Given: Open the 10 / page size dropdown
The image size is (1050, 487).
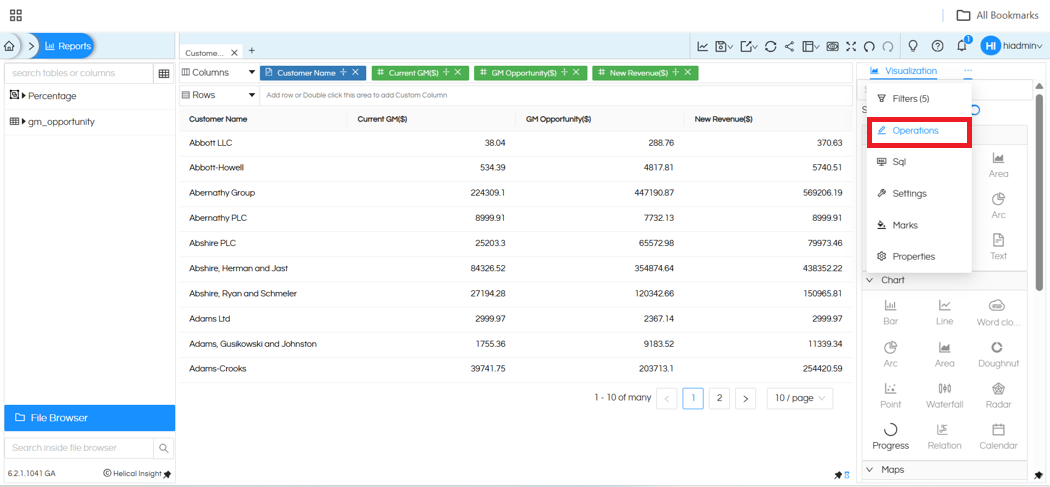Looking at the screenshot, I should (x=800, y=398).
